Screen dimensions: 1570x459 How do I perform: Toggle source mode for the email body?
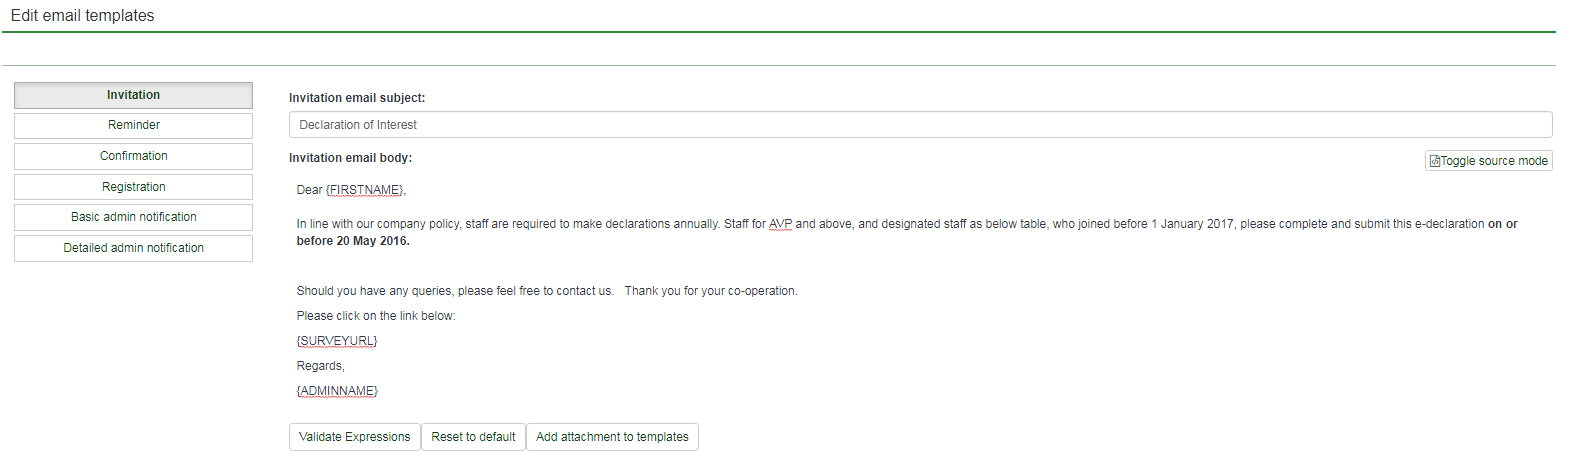1488,161
